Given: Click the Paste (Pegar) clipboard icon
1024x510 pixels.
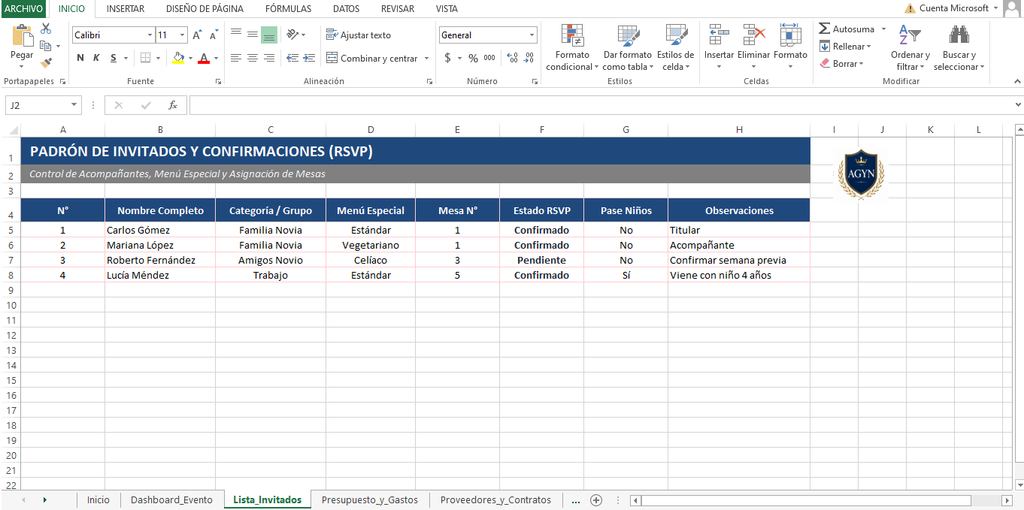Looking at the screenshot, I should 22,36.
